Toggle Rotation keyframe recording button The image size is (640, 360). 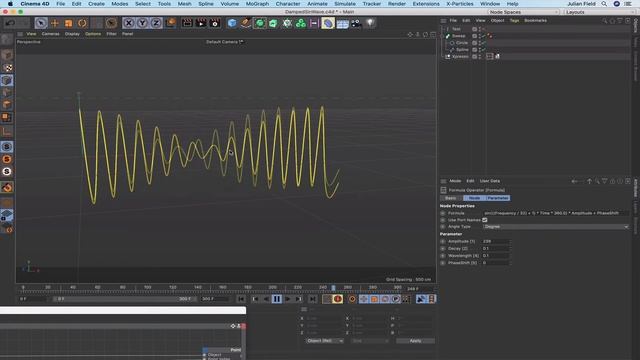[385, 299]
